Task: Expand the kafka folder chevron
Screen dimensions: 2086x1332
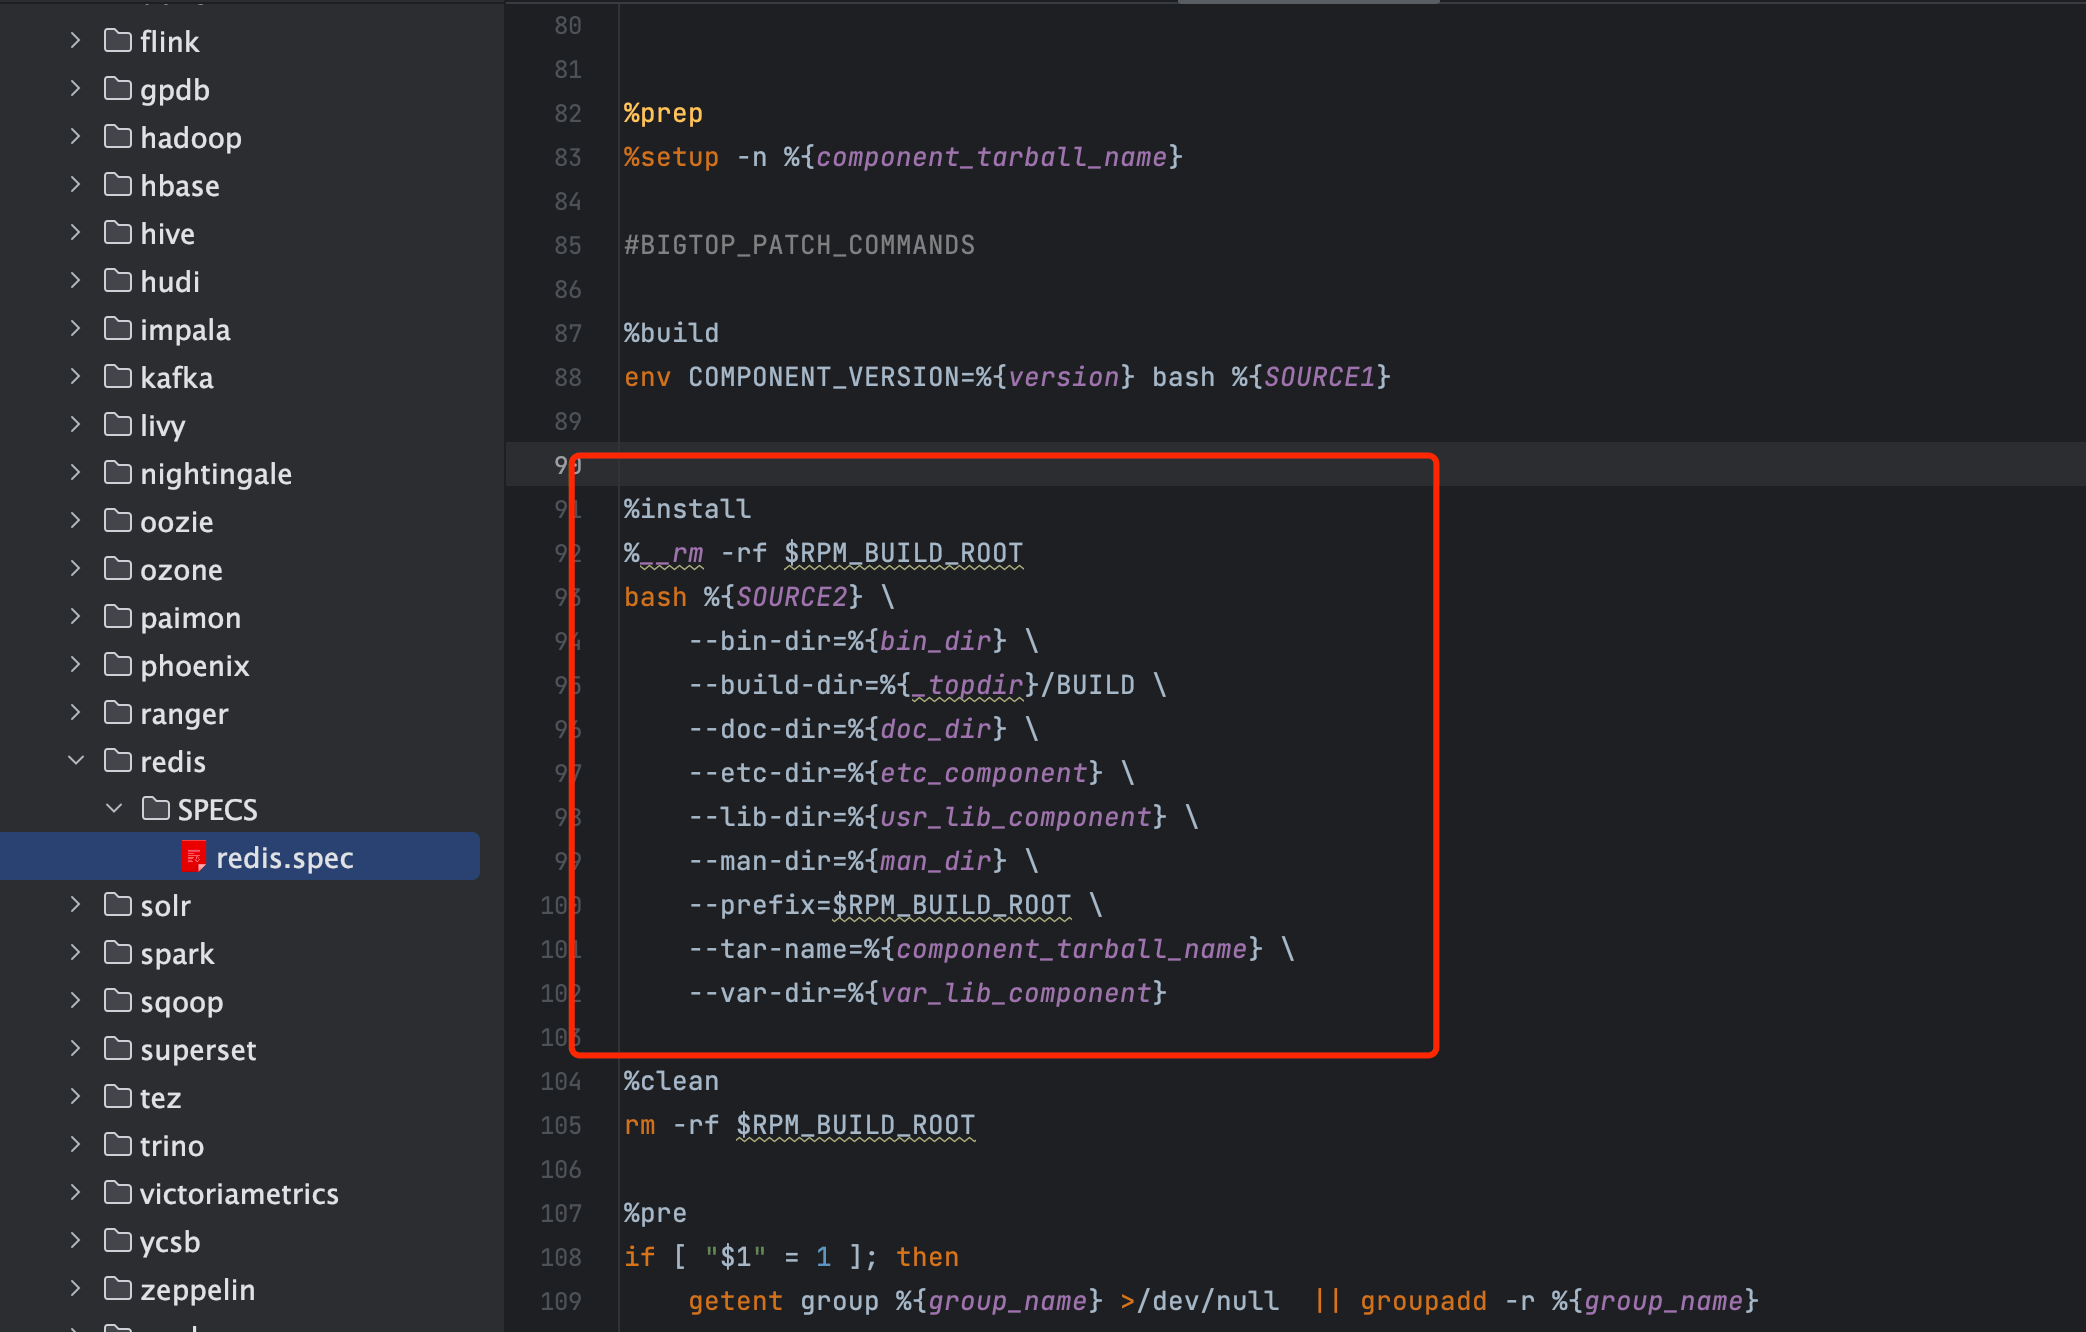Action: [x=75, y=377]
